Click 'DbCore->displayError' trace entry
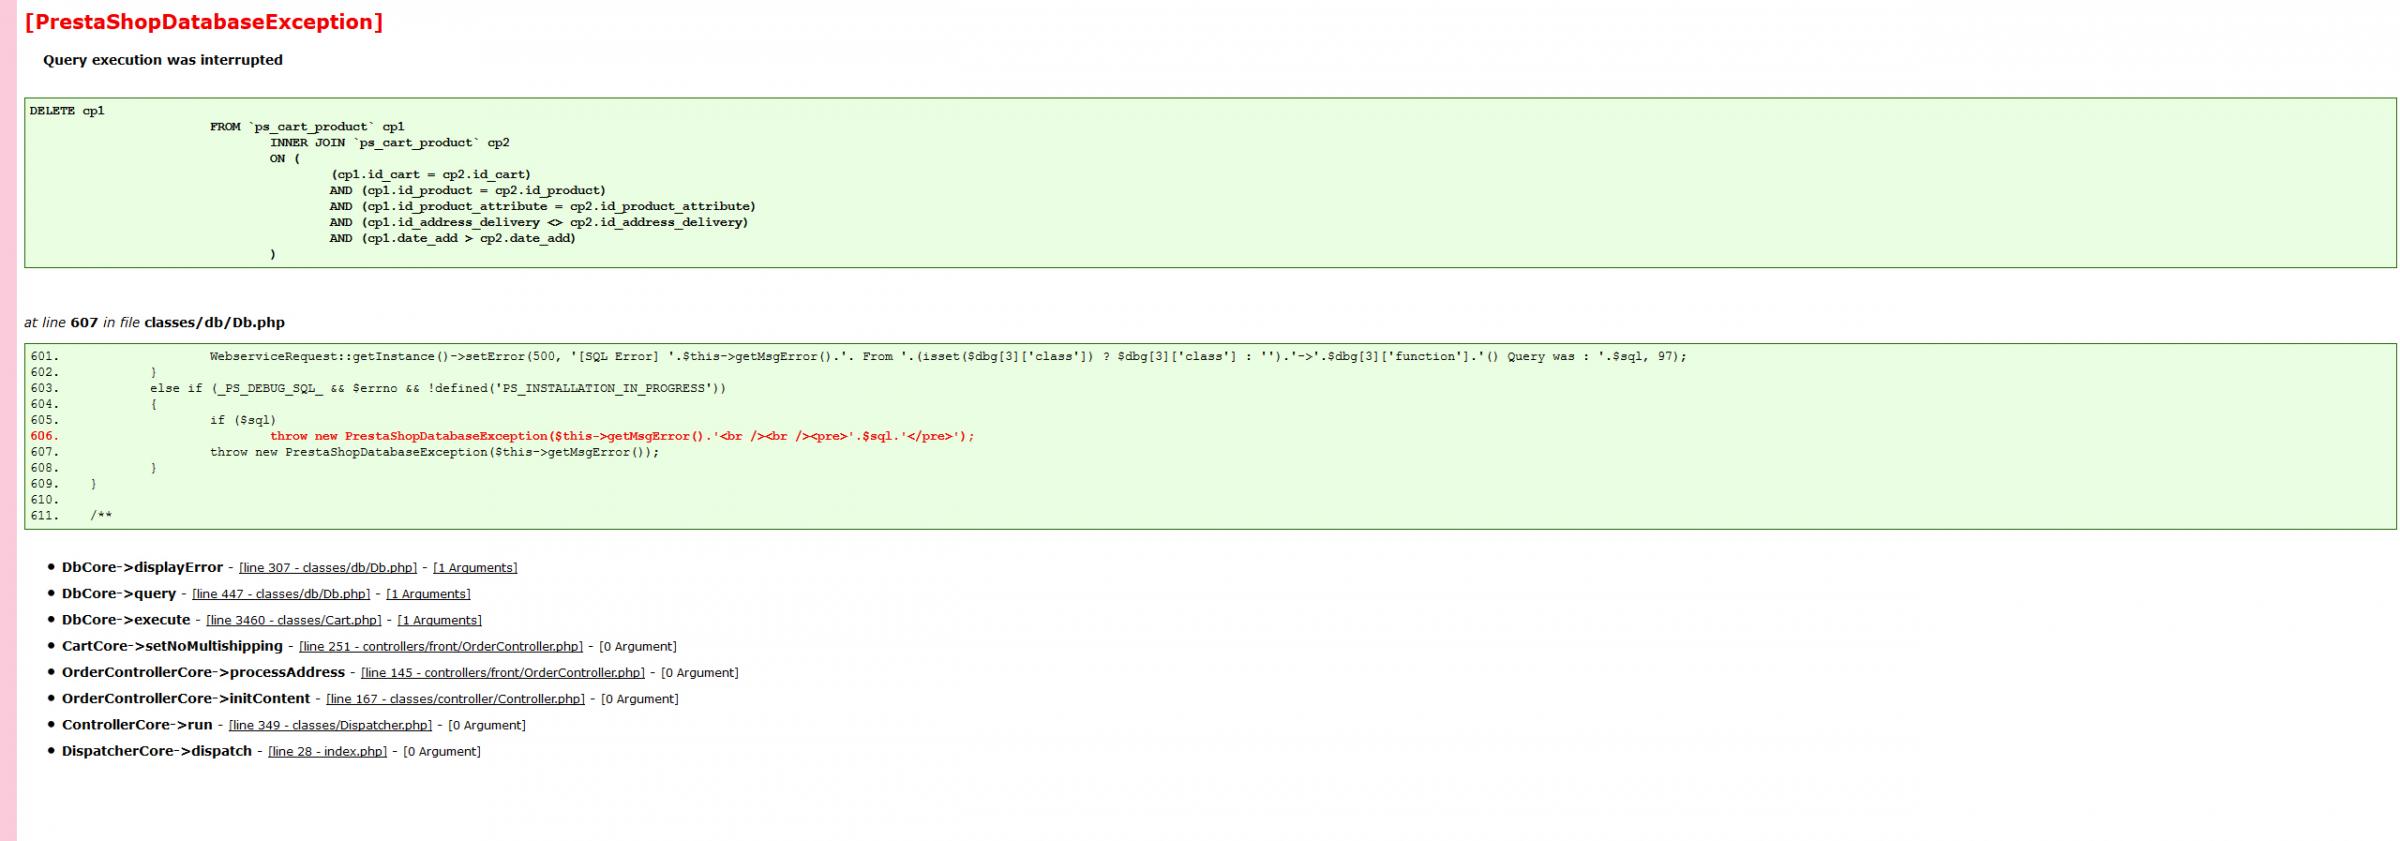2400x841 pixels. (142, 567)
